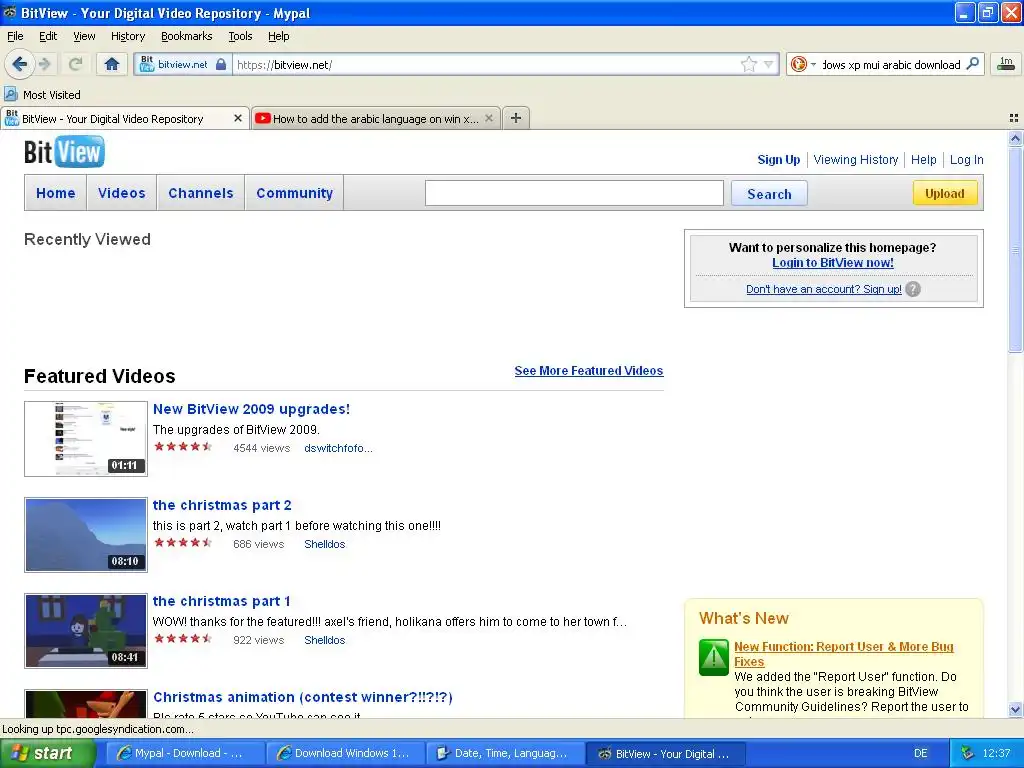
Task: Click Login to BitView now link
Action: point(833,263)
